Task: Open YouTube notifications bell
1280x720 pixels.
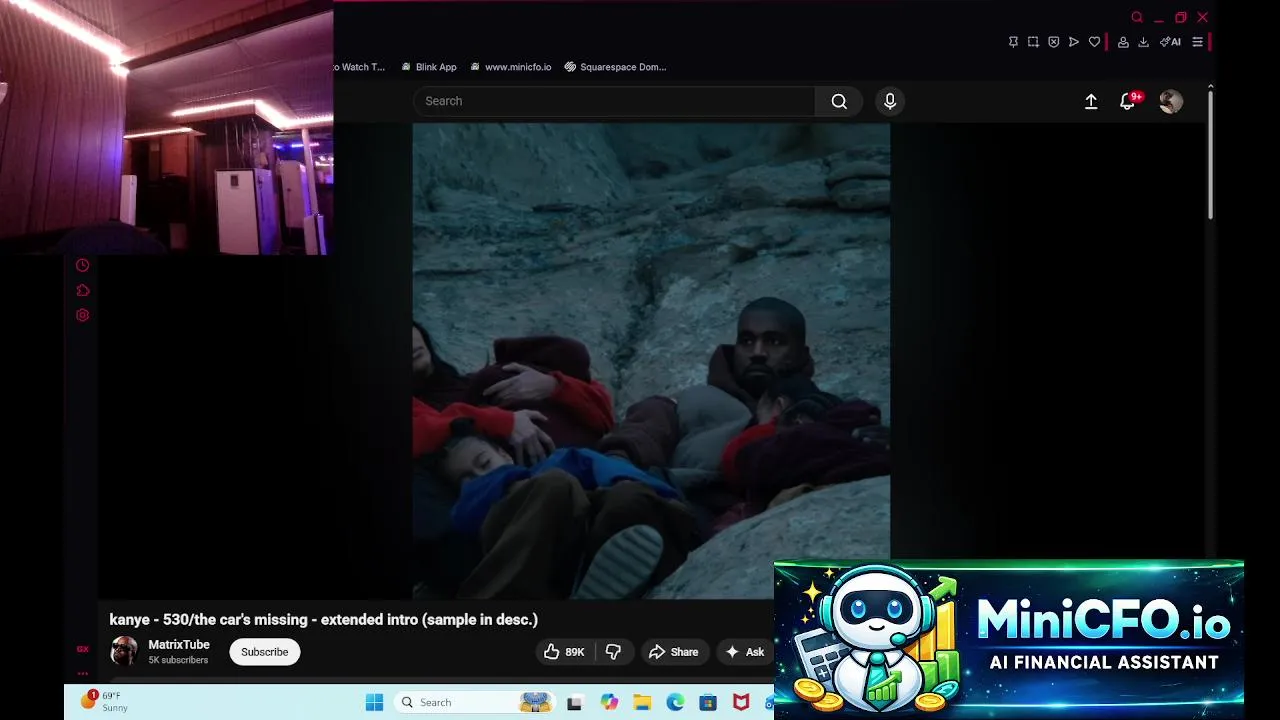Action: point(1128,101)
